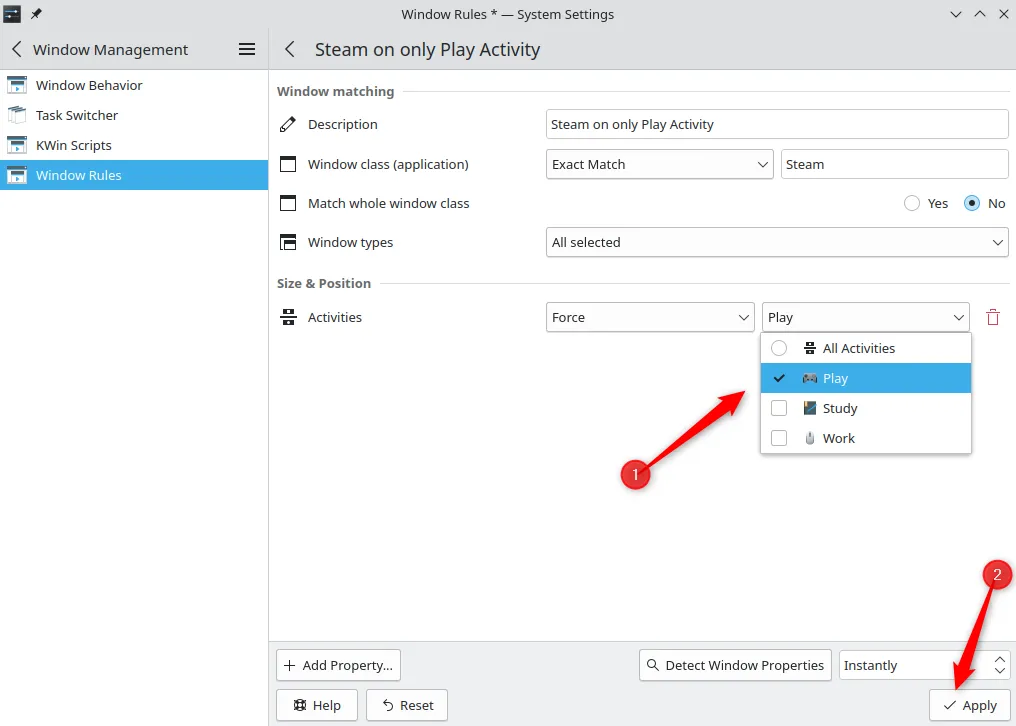The width and height of the screenshot is (1016, 726).
Task: Choose Play in the activities list
Action: tap(835, 378)
